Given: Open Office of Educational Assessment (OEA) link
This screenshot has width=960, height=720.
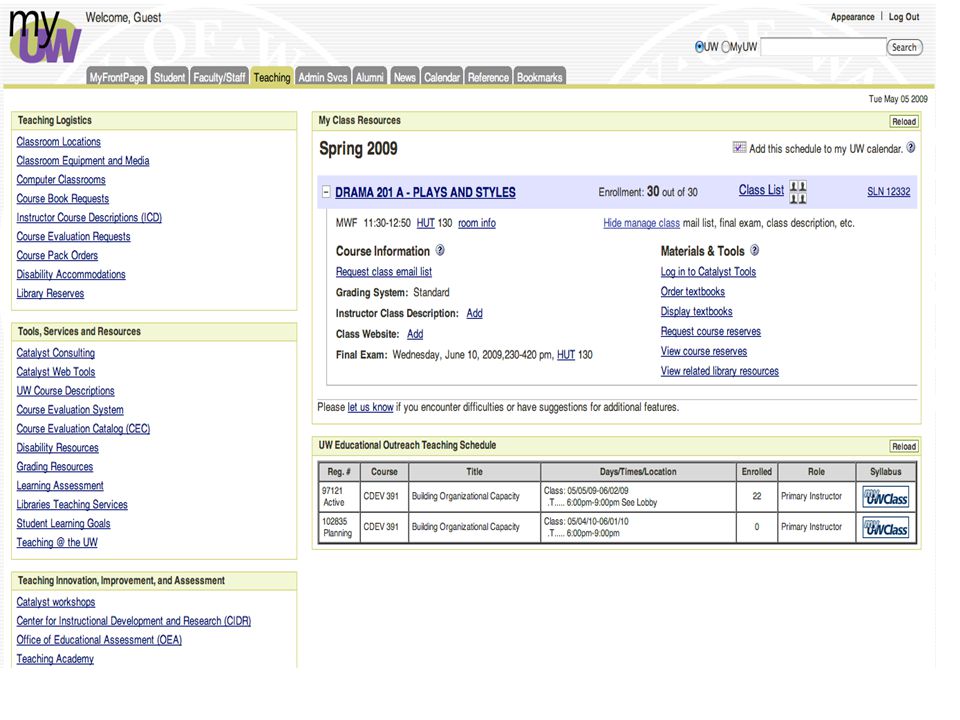Looking at the screenshot, I should [99, 640].
